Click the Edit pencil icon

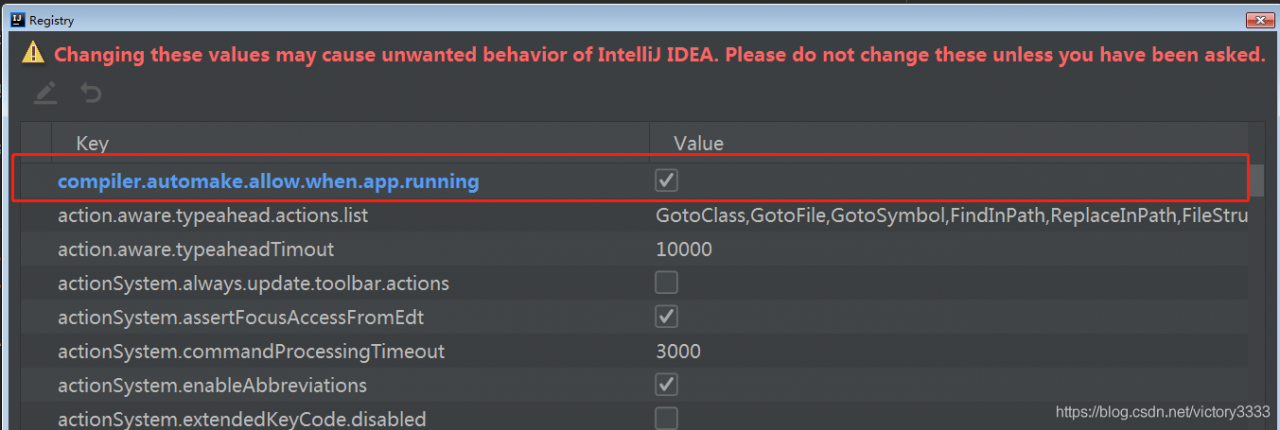(x=45, y=93)
